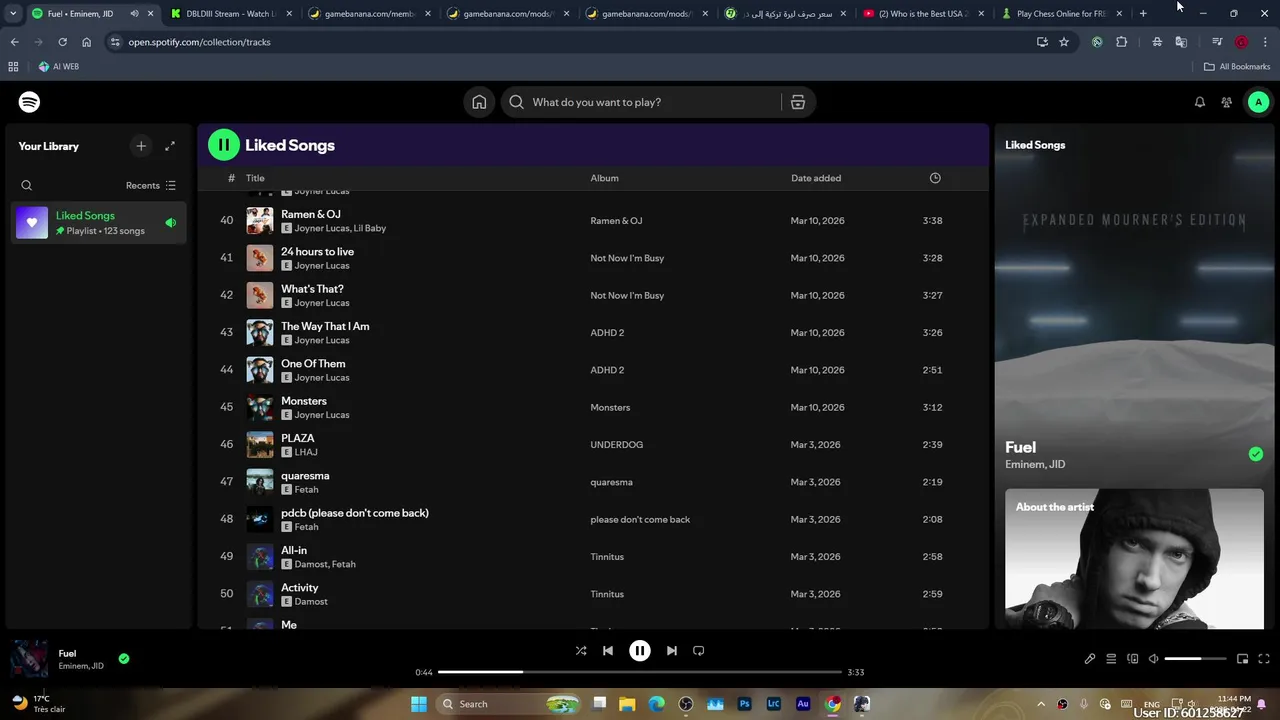Expand Your Library with the arrows icon
The height and width of the screenshot is (720, 1280).
pyautogui.click(x=170, y=146)
